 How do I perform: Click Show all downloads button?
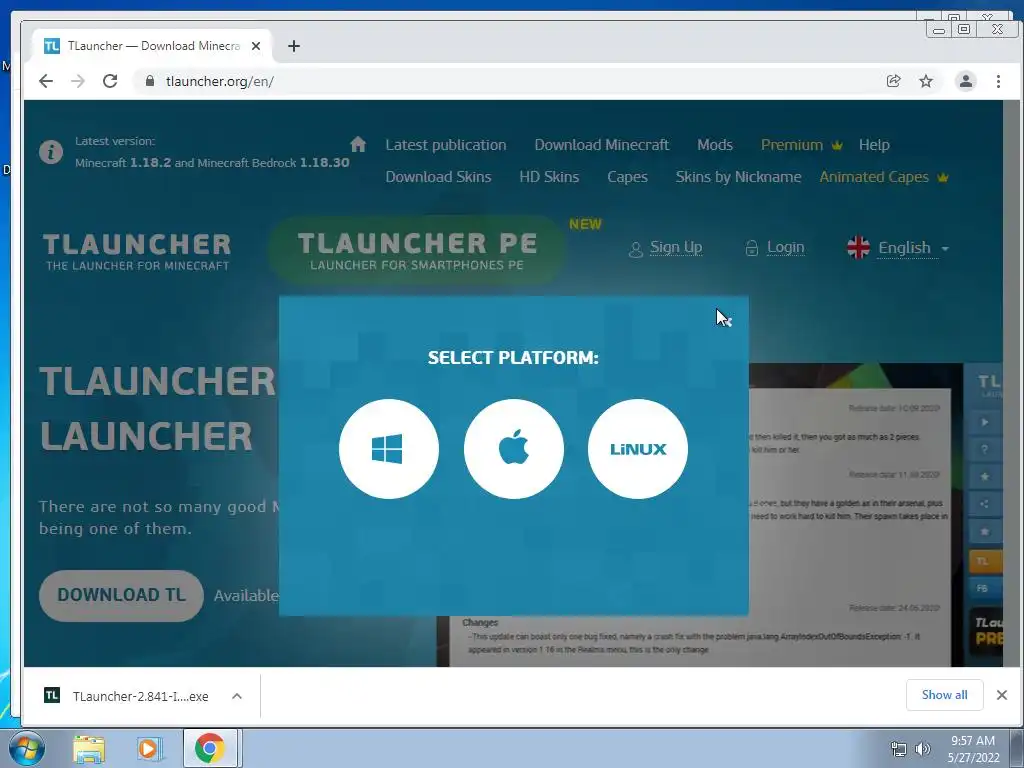[944, 695]
